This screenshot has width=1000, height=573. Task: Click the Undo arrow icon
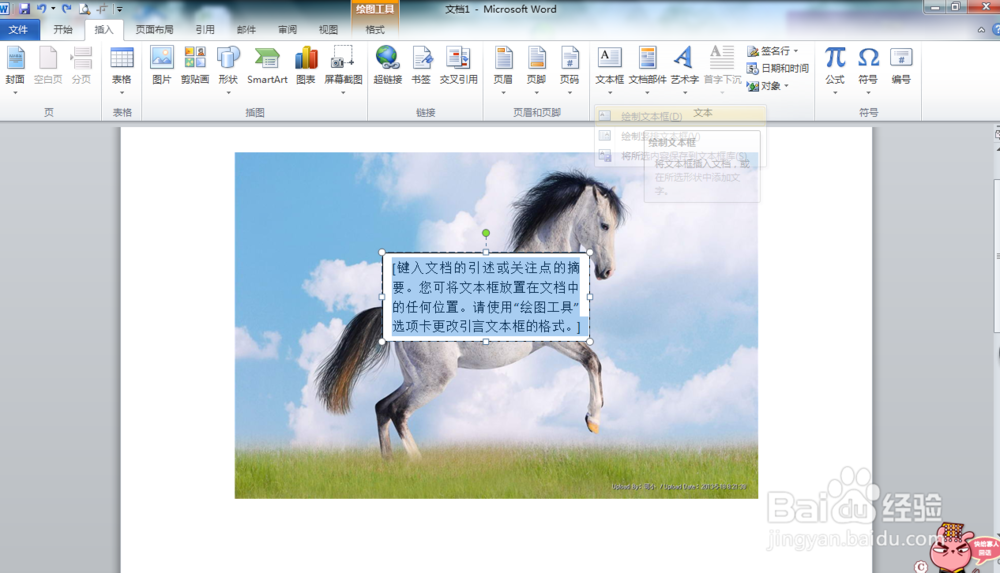(x=41, y=9)
